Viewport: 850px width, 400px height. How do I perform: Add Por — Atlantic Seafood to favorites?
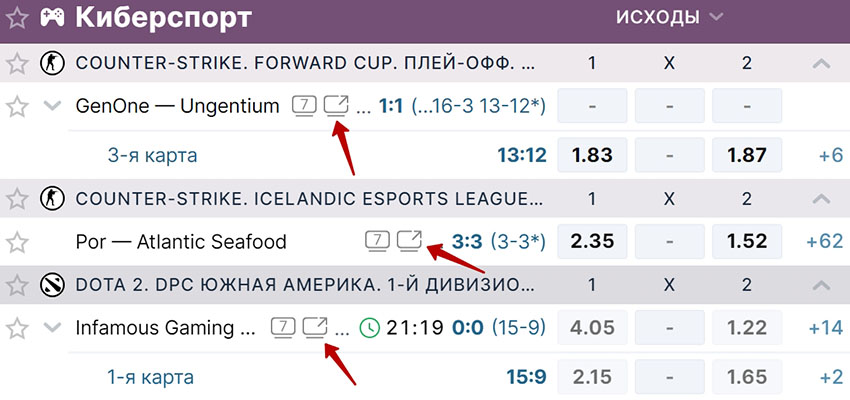point(17,241)
